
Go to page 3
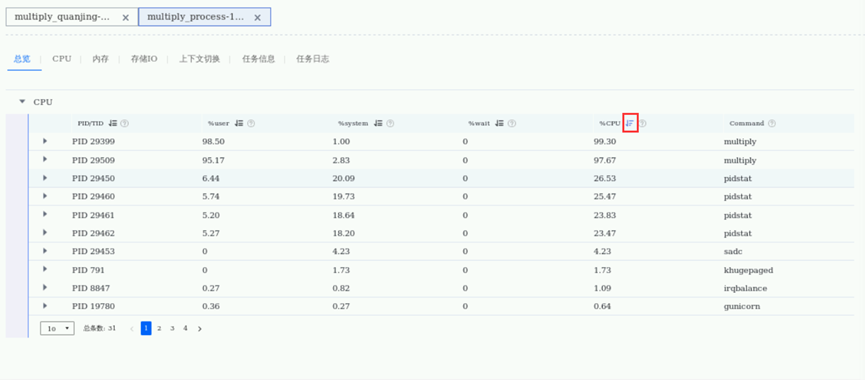coord(172,328)
